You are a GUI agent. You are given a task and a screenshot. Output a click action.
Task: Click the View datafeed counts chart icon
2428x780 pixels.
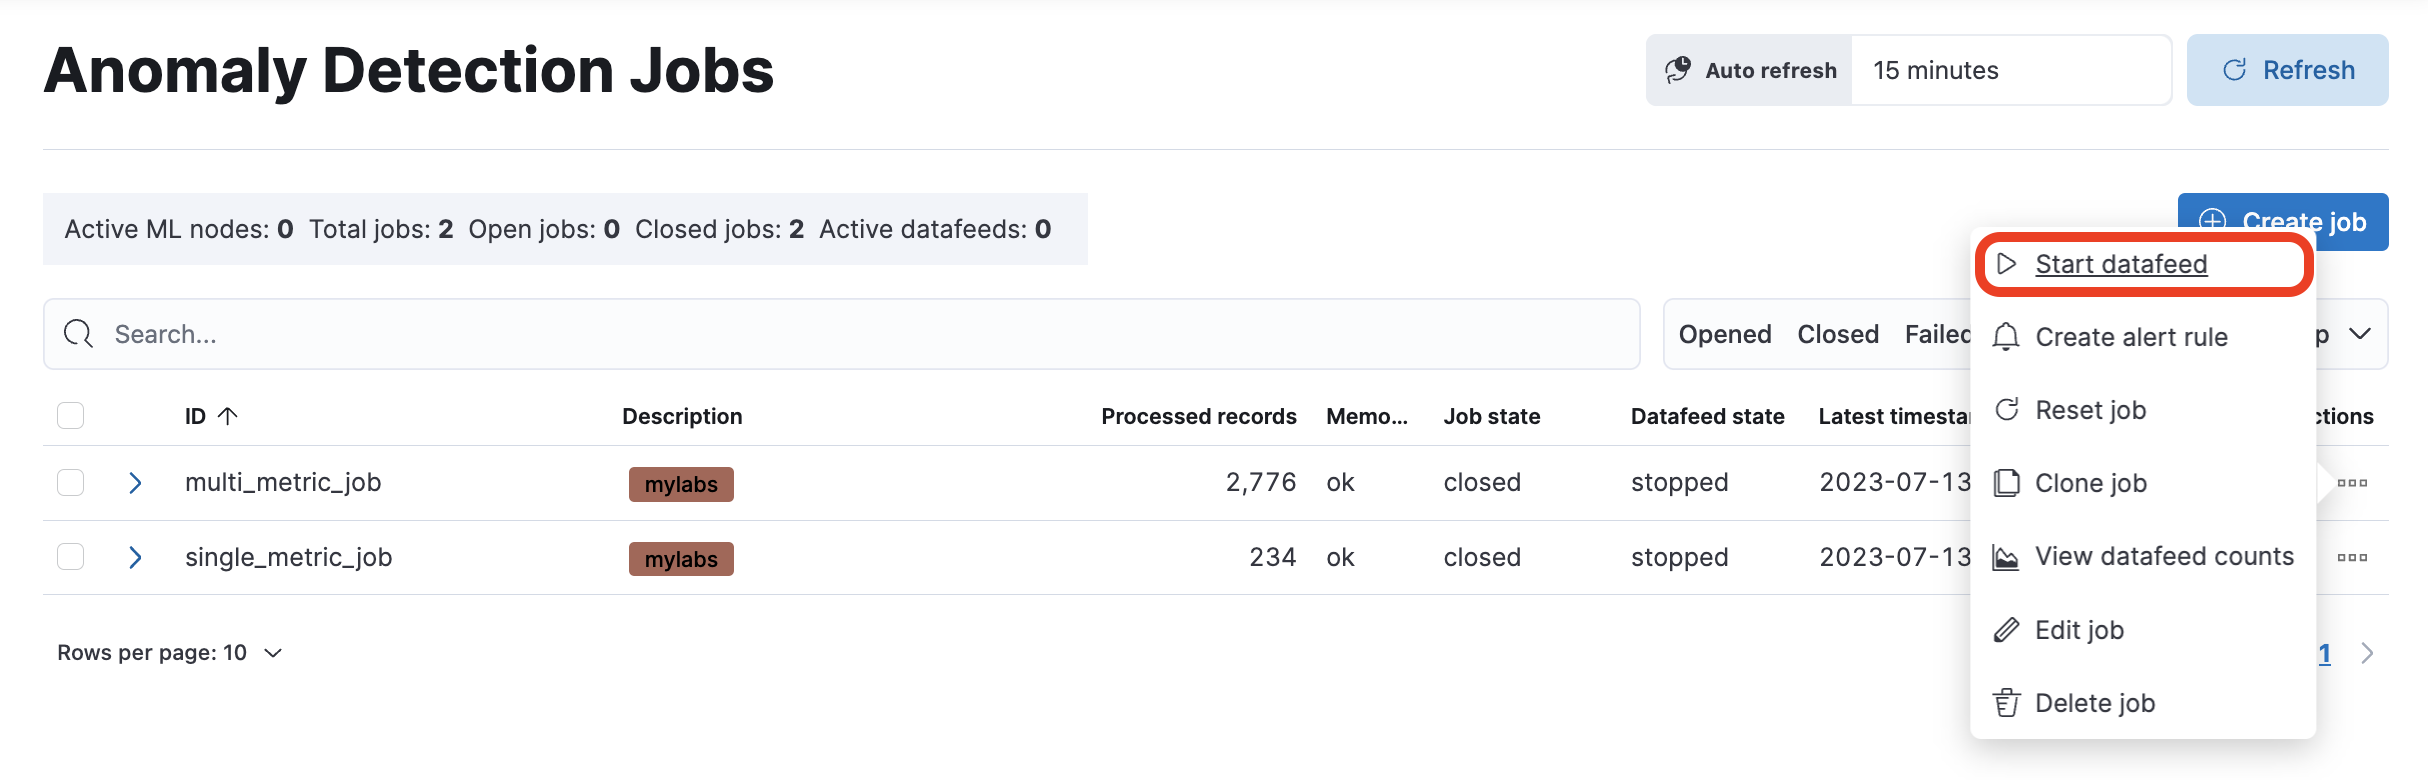point(2006,557)
